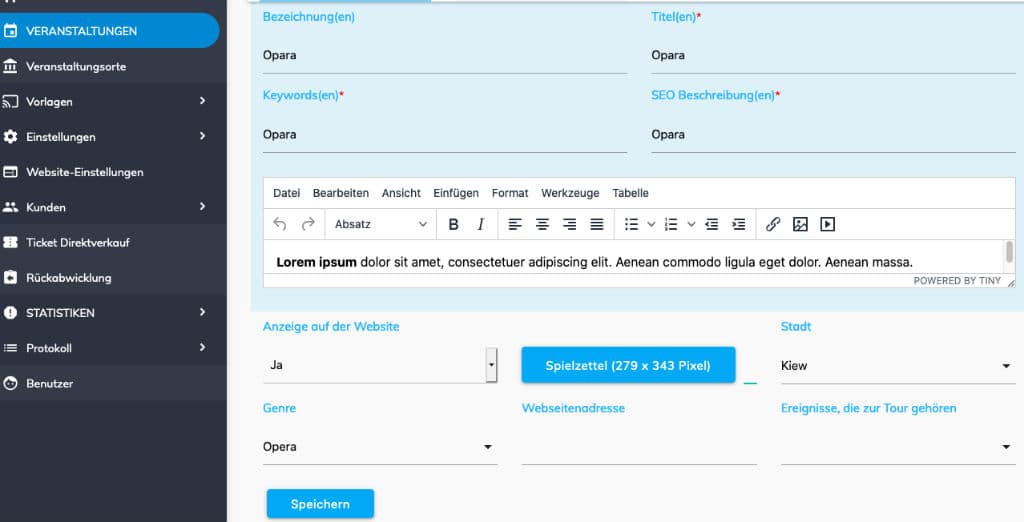Click the Bezeichnung(en) input field

click(x=445, y=56)
